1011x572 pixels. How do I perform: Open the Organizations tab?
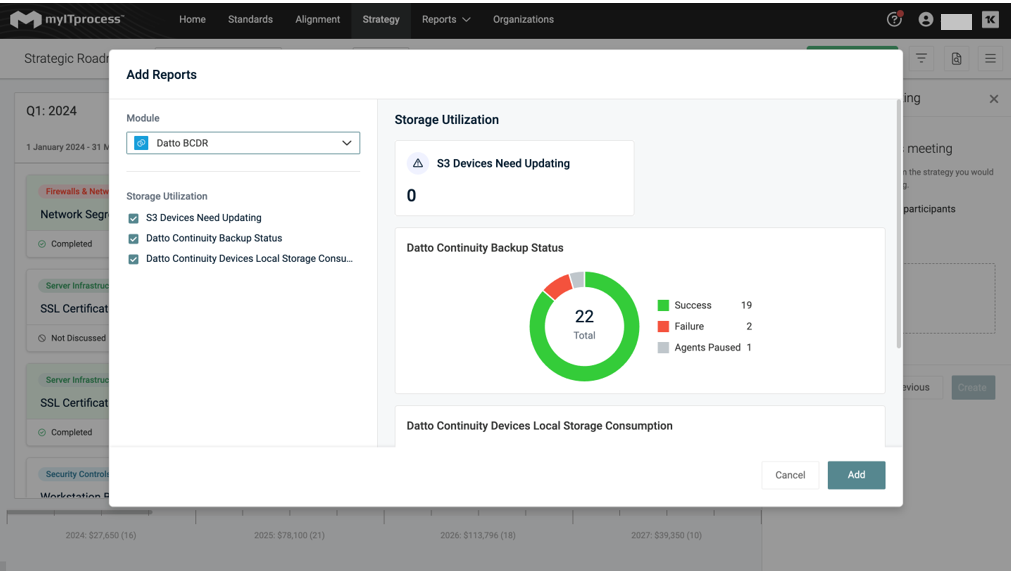[524, 19]
